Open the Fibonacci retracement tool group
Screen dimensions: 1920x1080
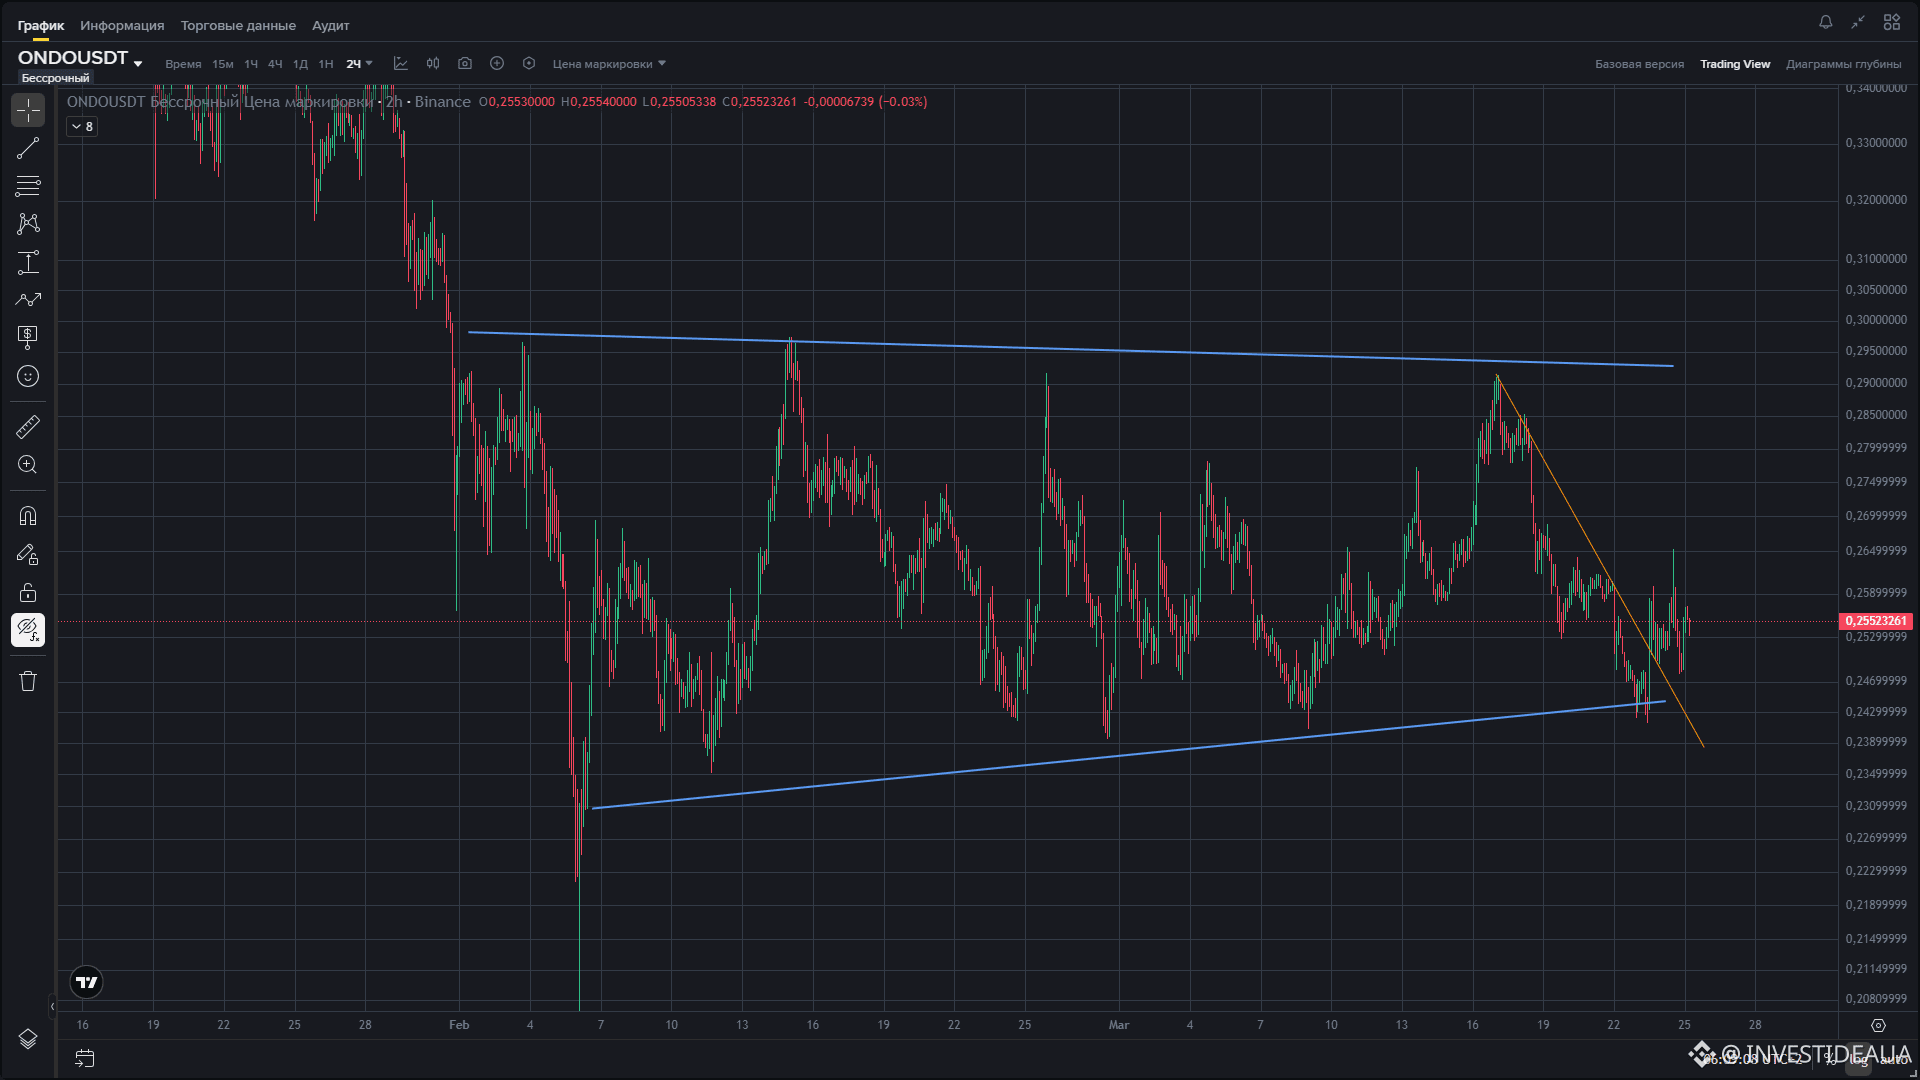click(28, 186)
